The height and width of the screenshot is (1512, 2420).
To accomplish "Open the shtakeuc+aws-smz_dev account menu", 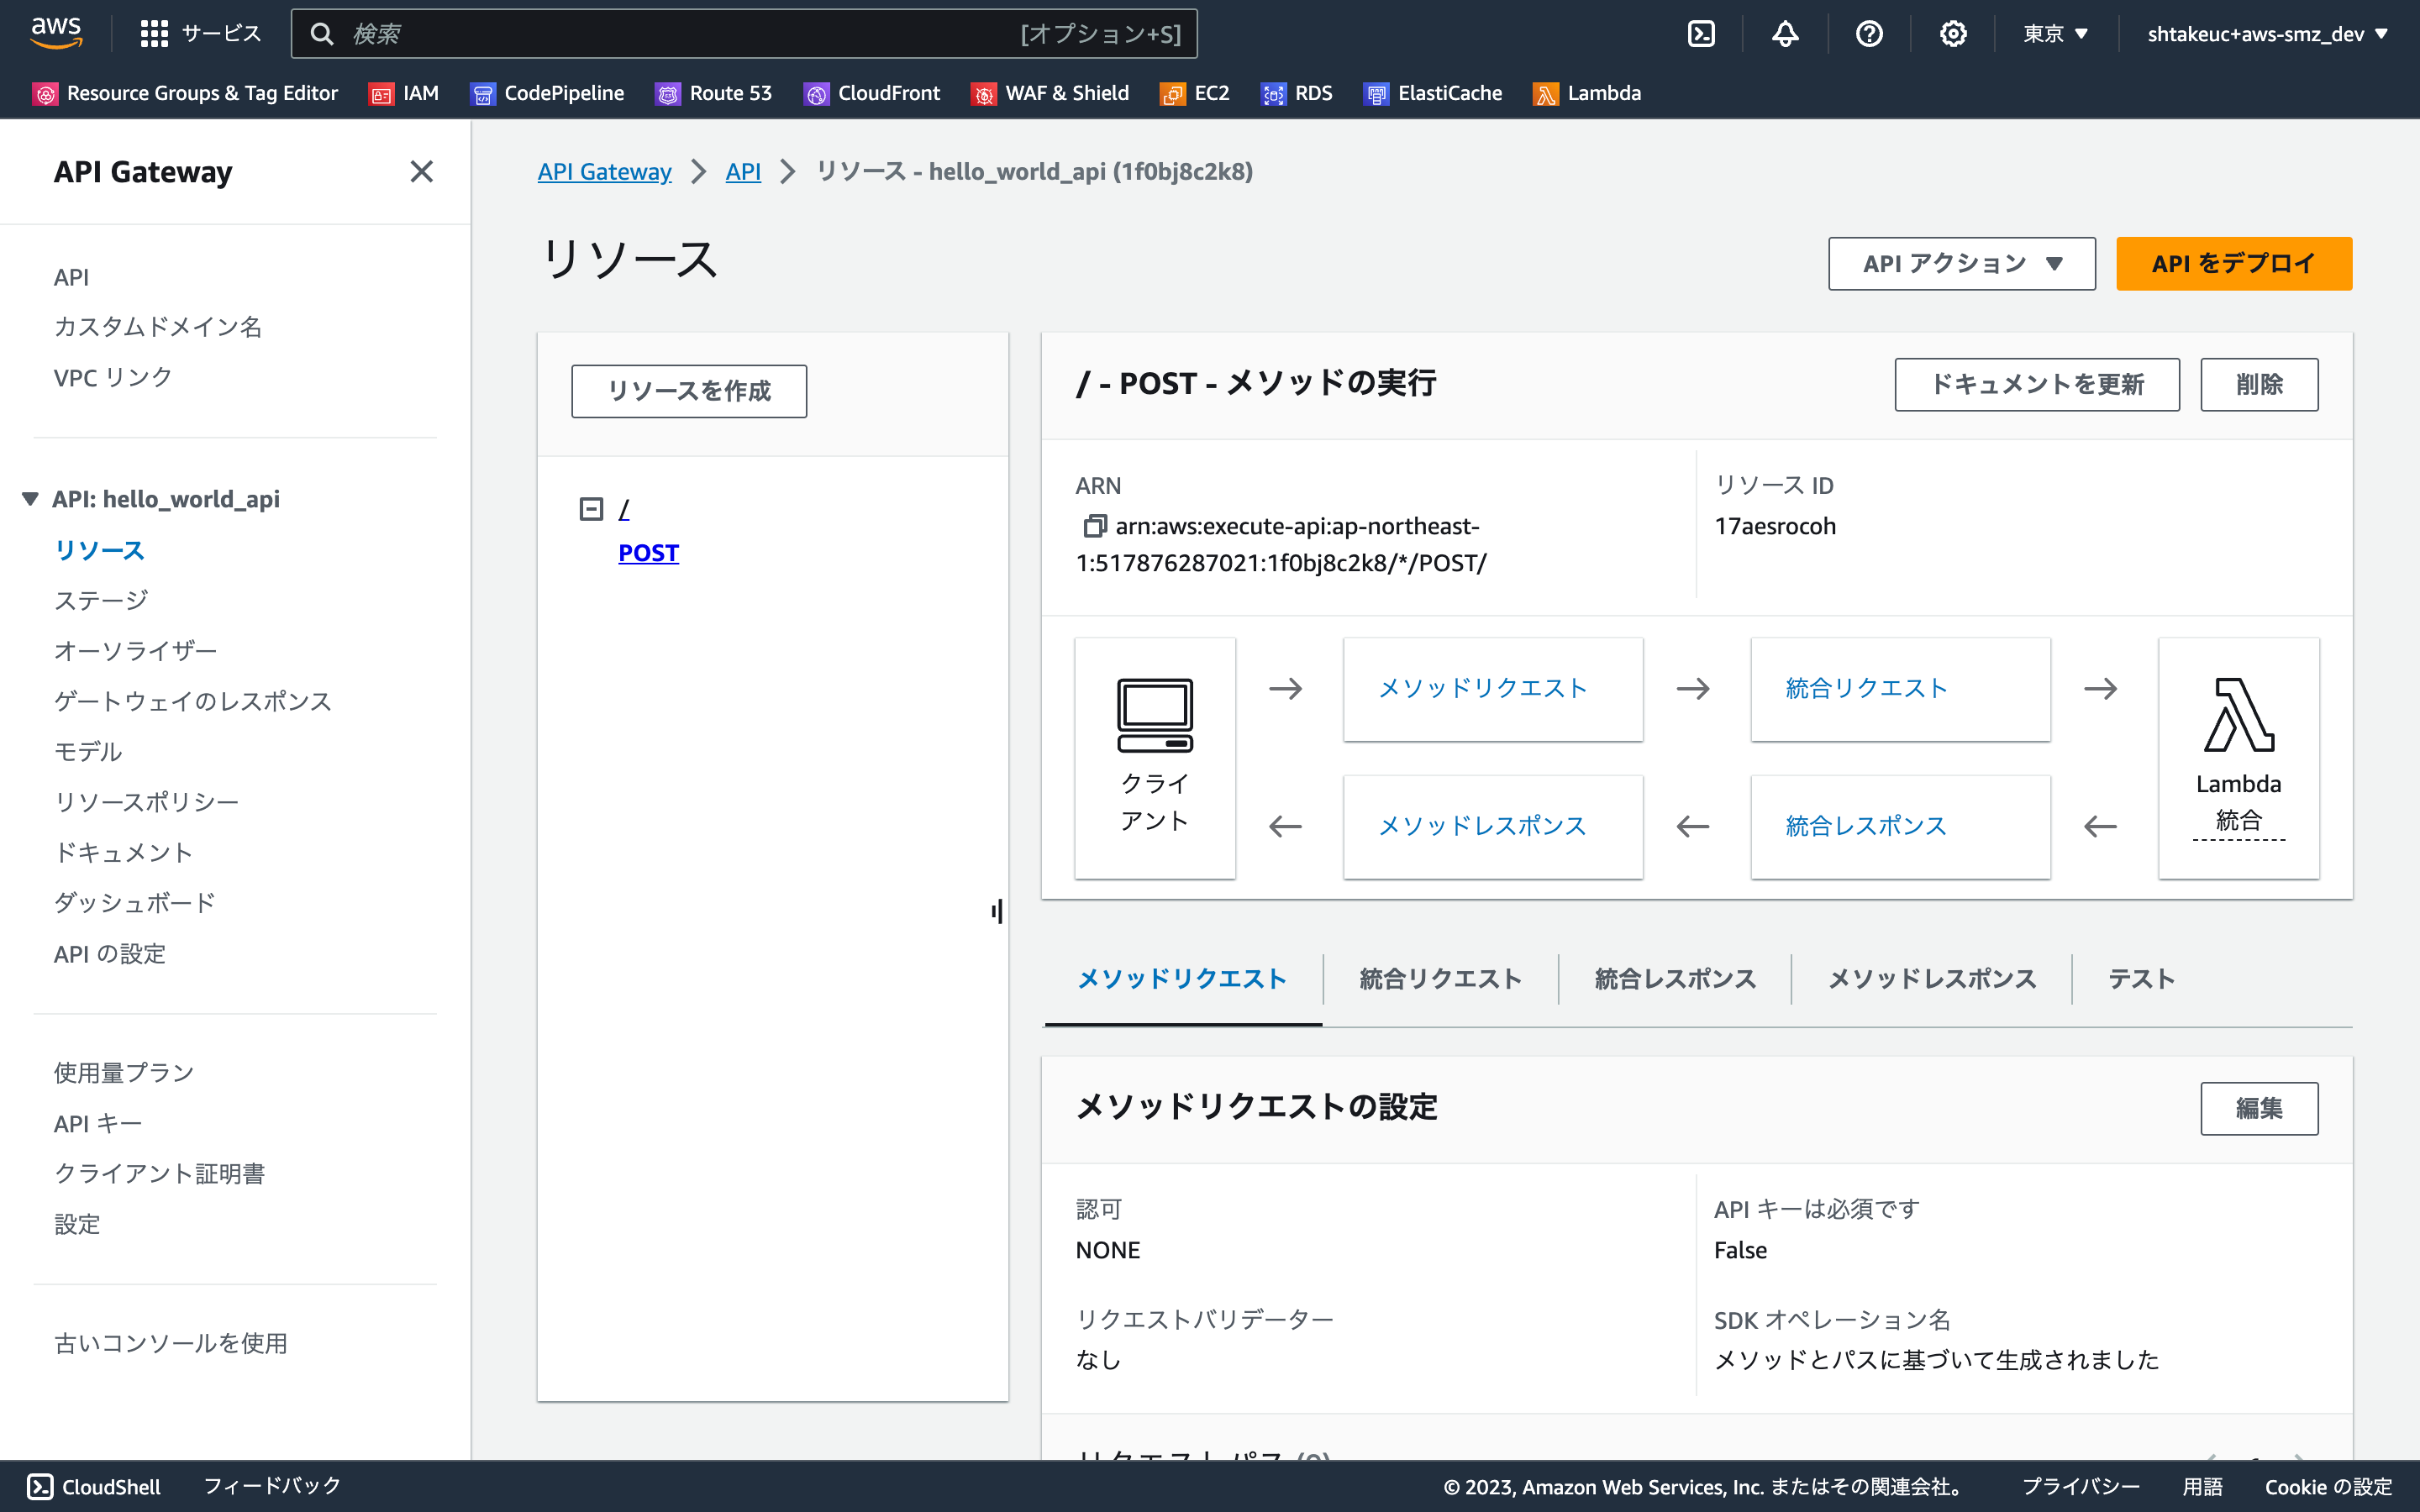I will tap(2266, 34).
